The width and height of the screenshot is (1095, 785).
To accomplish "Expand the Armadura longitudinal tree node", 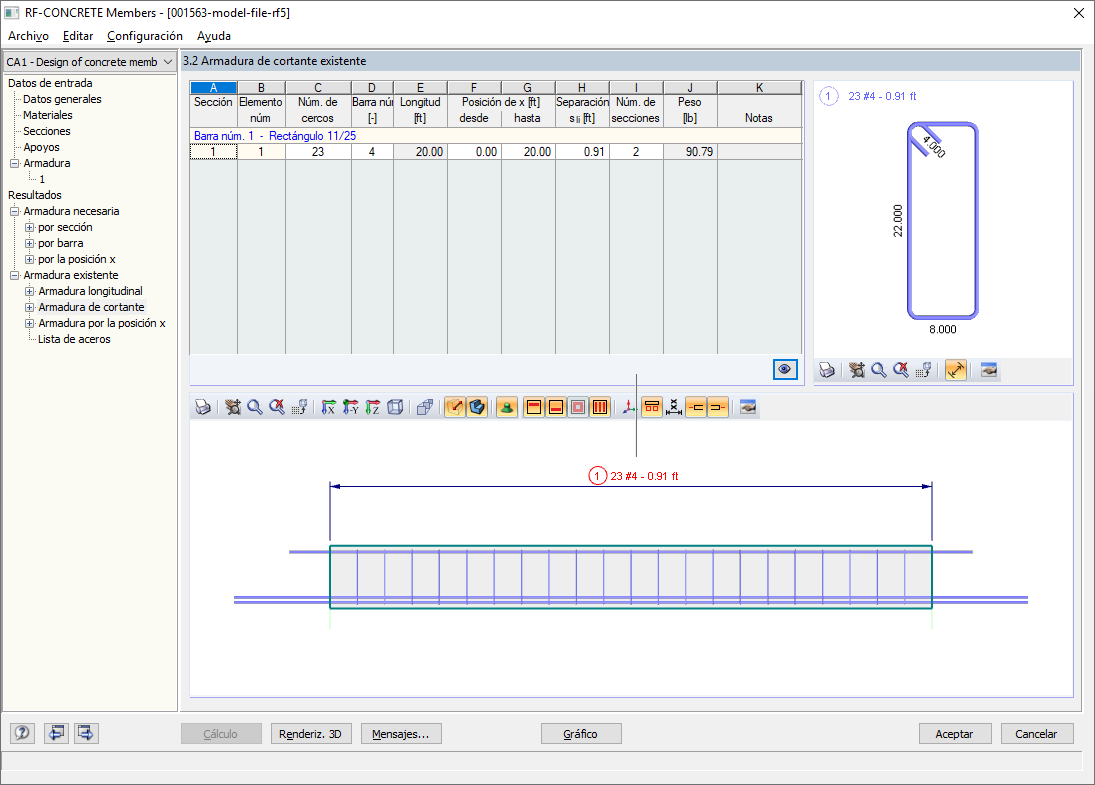I will (30, 291).
